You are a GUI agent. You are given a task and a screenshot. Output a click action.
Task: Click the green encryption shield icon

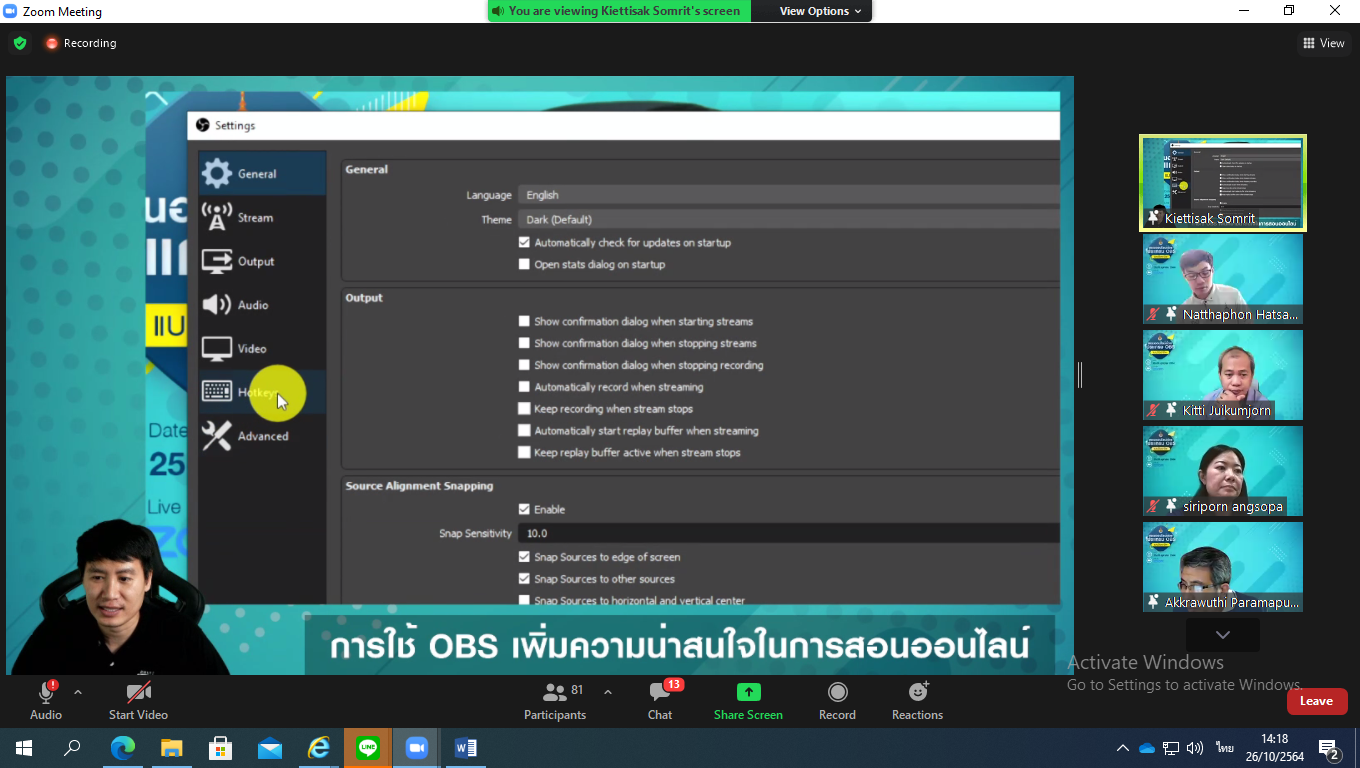[20, 43]
